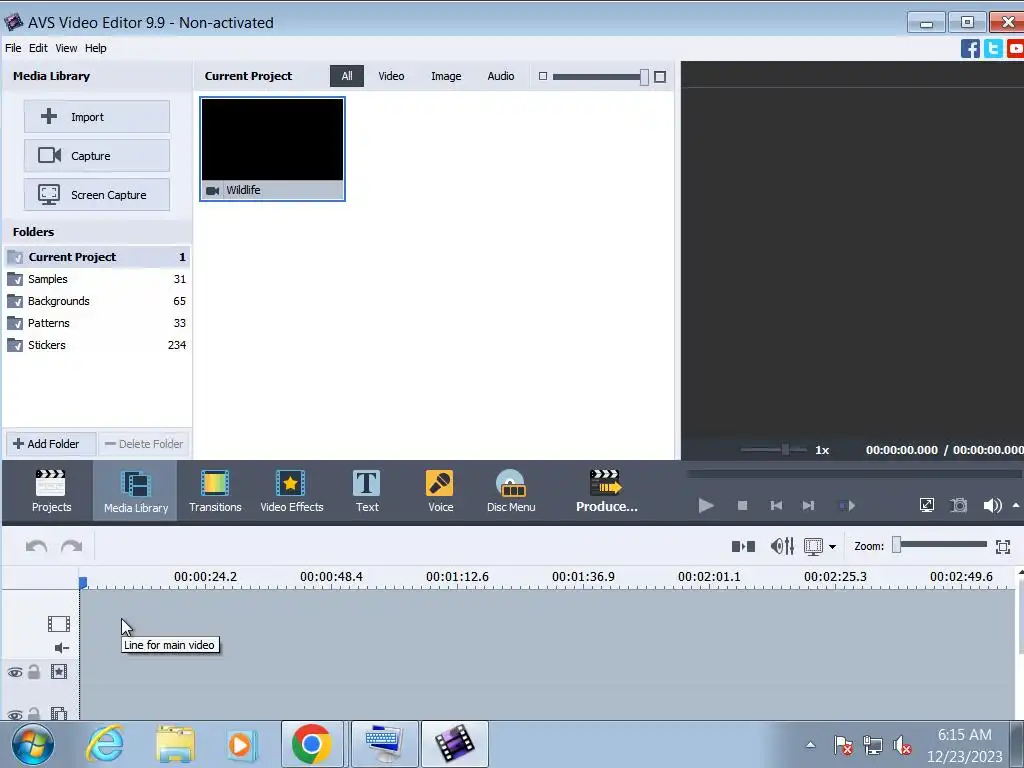Open the Transitions panel
This screenshot has height=768, width=1024.
215,491
